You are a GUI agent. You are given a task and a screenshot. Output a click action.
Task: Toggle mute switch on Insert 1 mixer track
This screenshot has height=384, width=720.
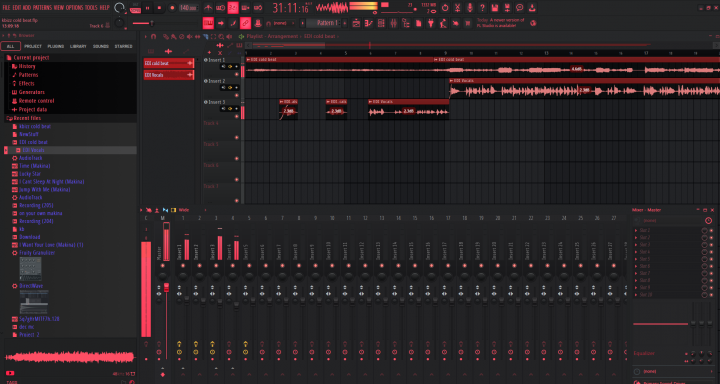(x=183, y=265)
